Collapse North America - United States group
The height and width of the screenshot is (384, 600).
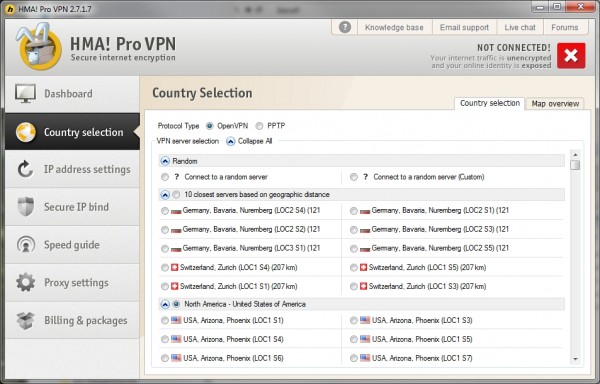point(165,304)
